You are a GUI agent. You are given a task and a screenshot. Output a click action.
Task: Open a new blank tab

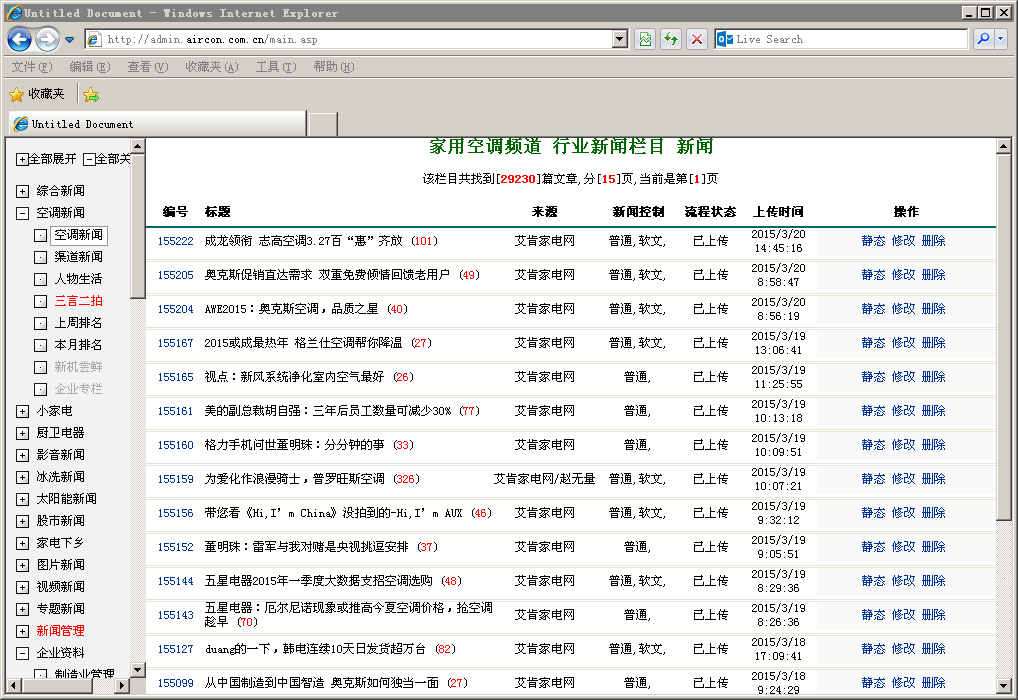coord(323,125)
